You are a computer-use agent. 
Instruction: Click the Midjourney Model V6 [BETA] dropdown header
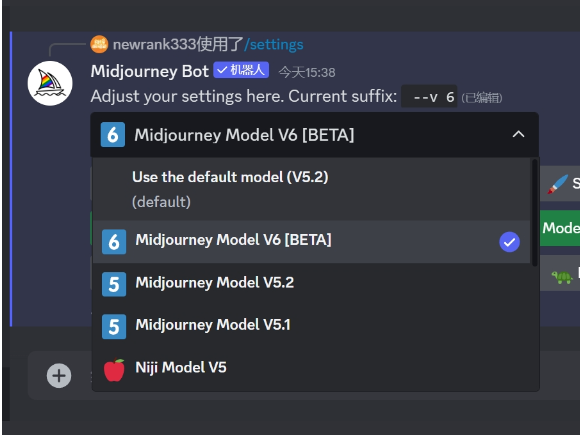314,135
